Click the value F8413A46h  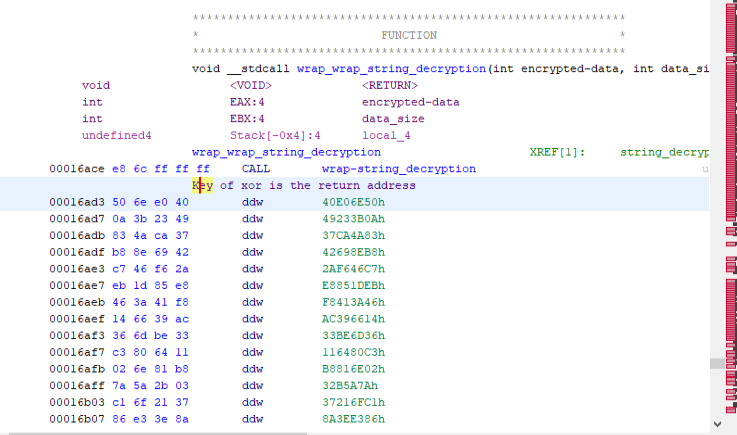point(353,302)
